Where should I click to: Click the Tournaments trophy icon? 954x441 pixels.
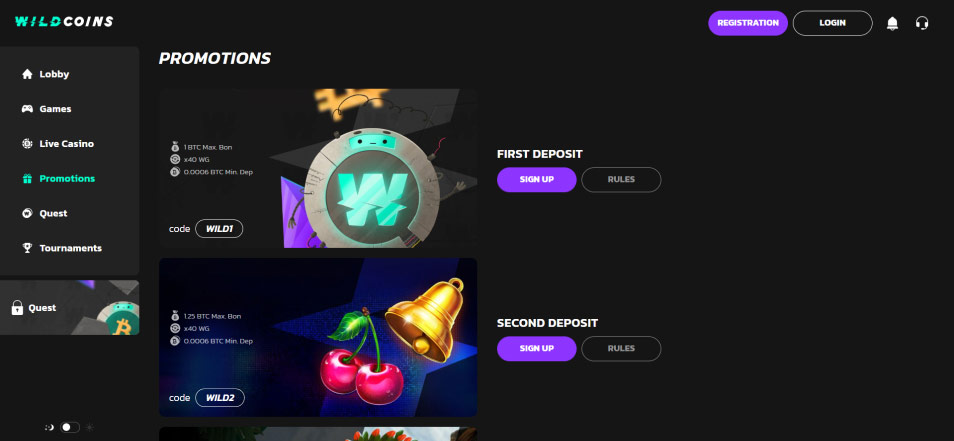(27, 248)
